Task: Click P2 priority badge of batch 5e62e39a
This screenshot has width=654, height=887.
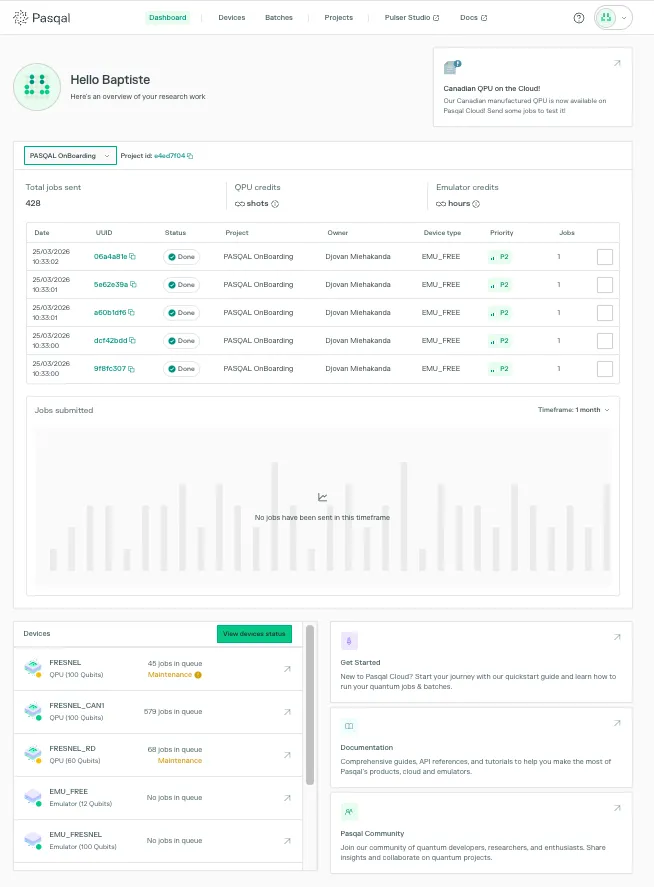Action: [500, 285]
